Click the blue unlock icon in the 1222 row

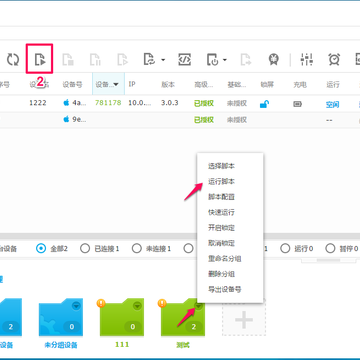264,104
